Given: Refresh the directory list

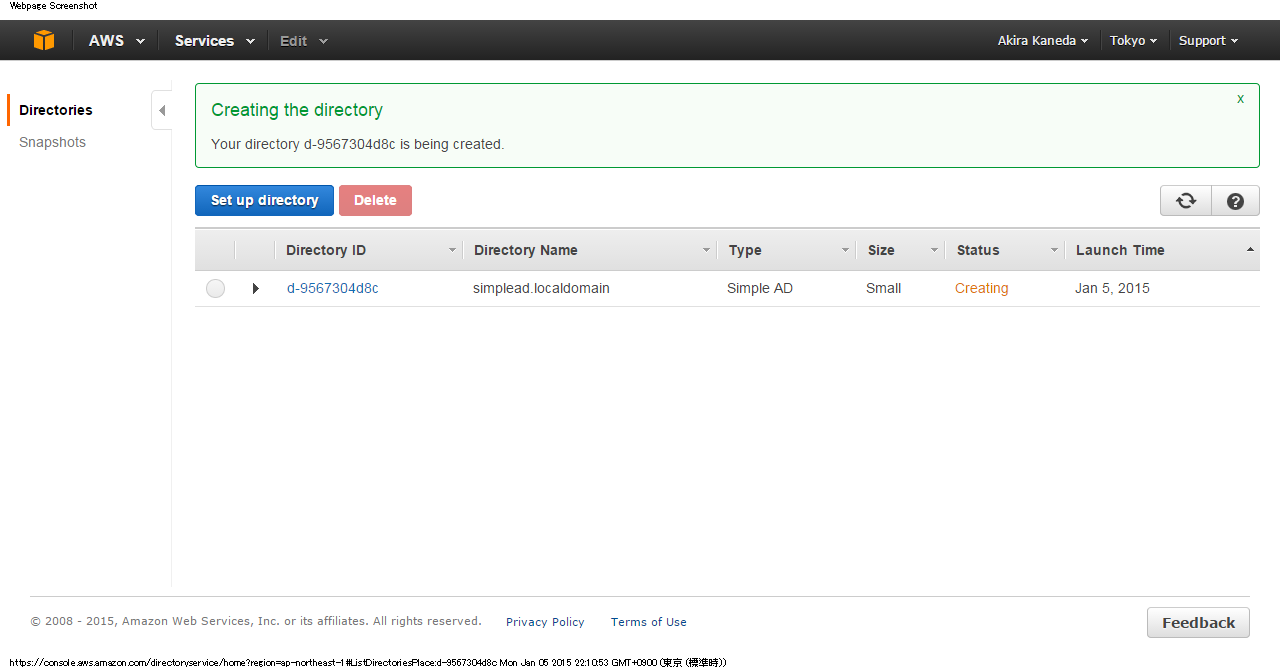Looking at the screenshot, I should (1185, 201).
